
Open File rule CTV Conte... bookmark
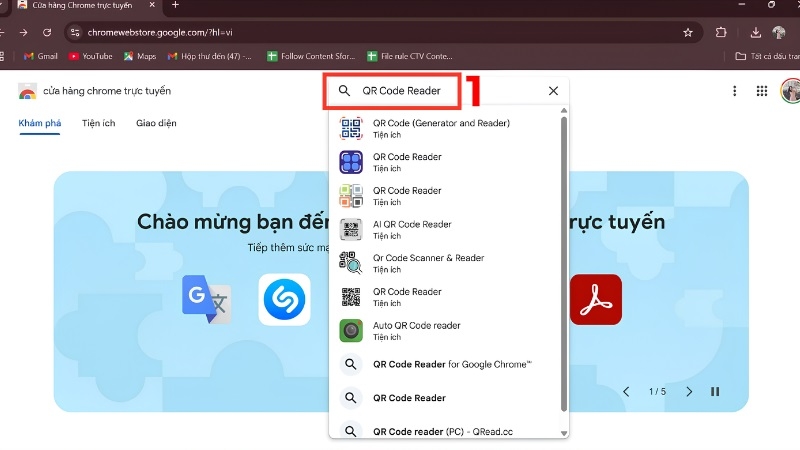[410, 56]
